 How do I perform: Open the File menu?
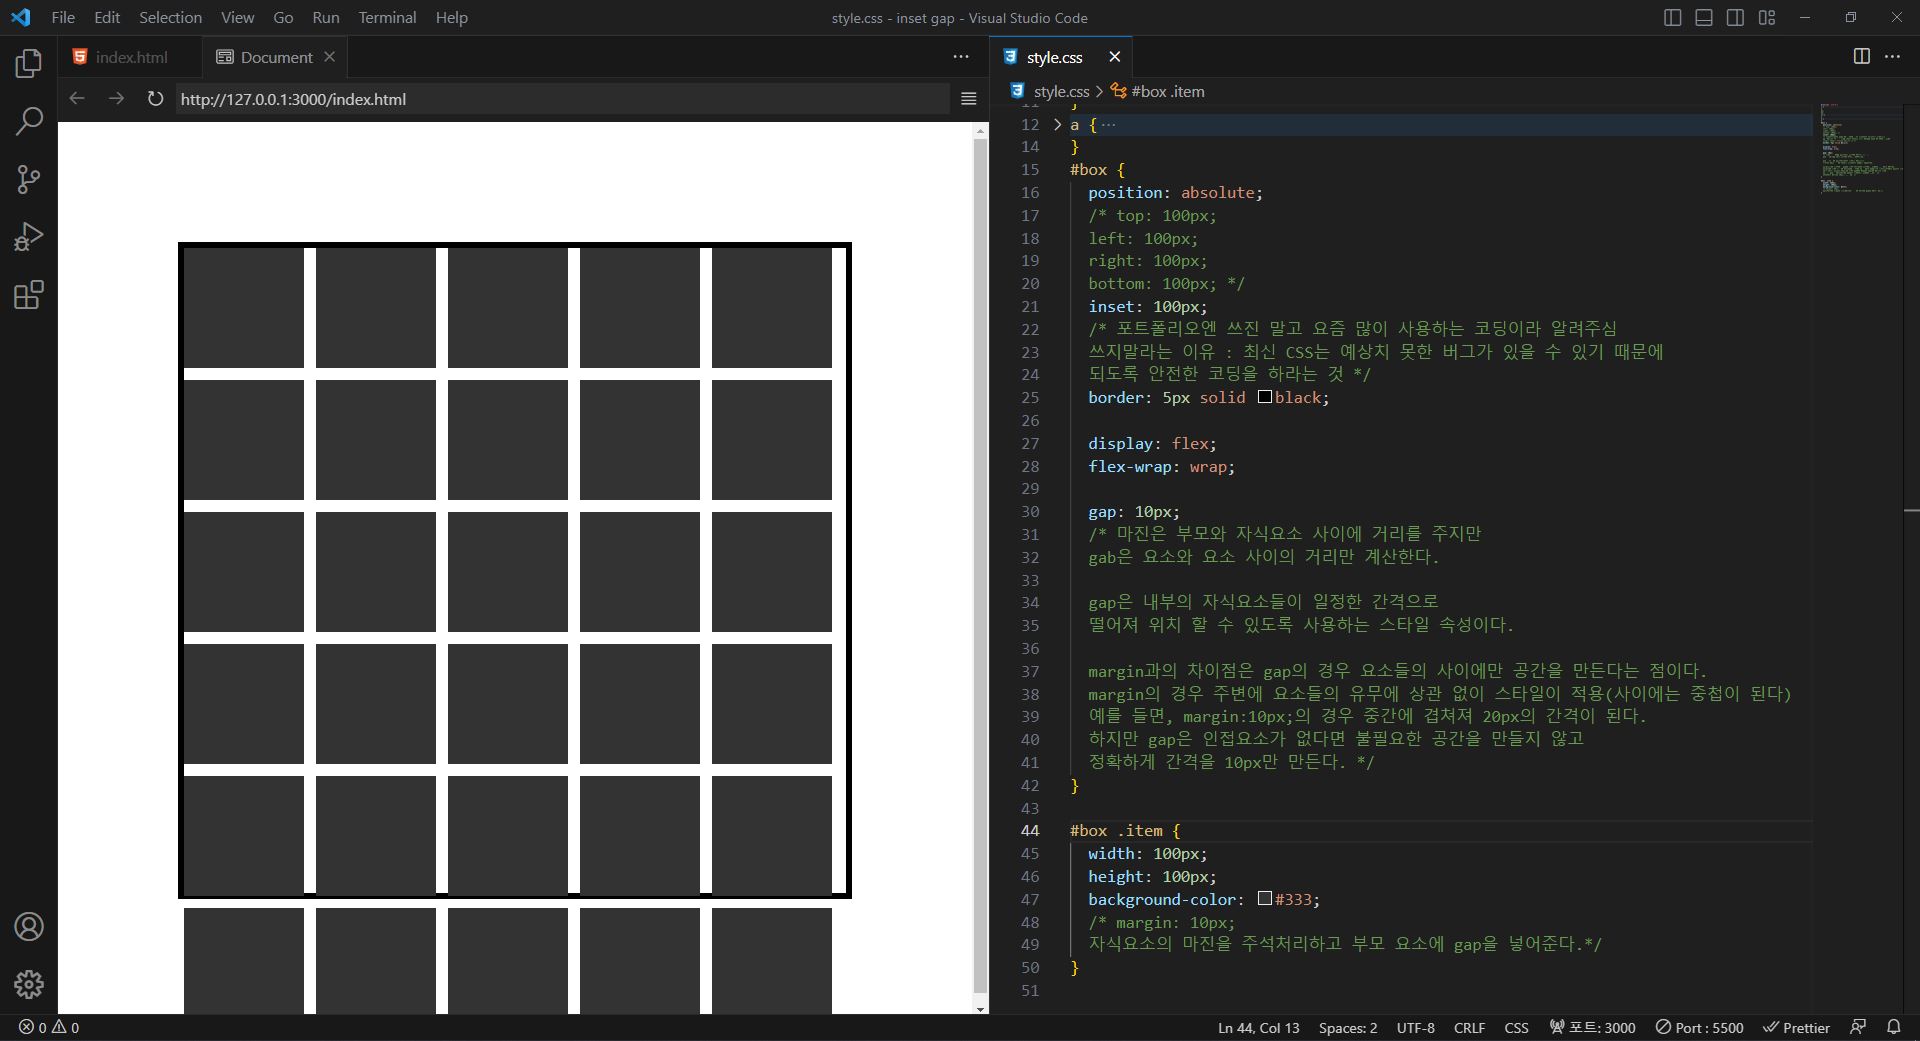click(x=63, y=18)
